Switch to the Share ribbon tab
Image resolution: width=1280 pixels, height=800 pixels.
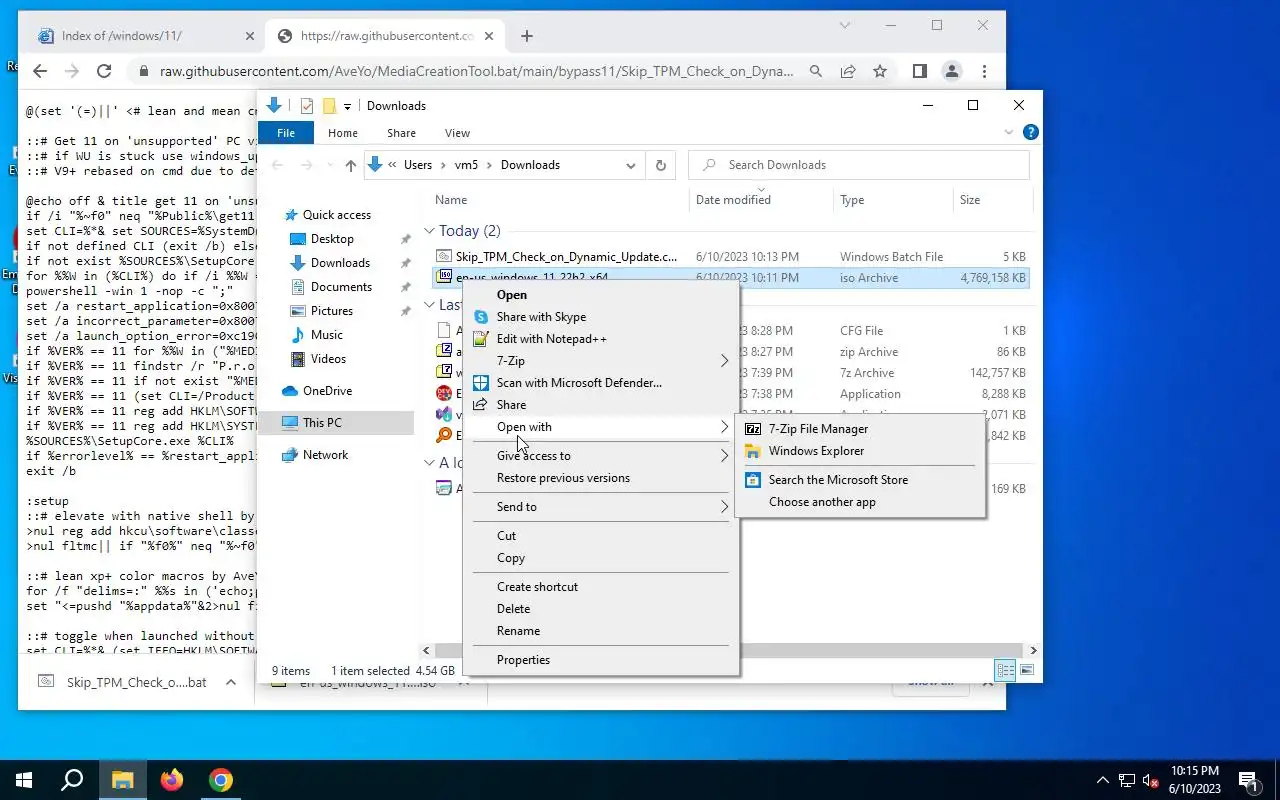(401, 133)
